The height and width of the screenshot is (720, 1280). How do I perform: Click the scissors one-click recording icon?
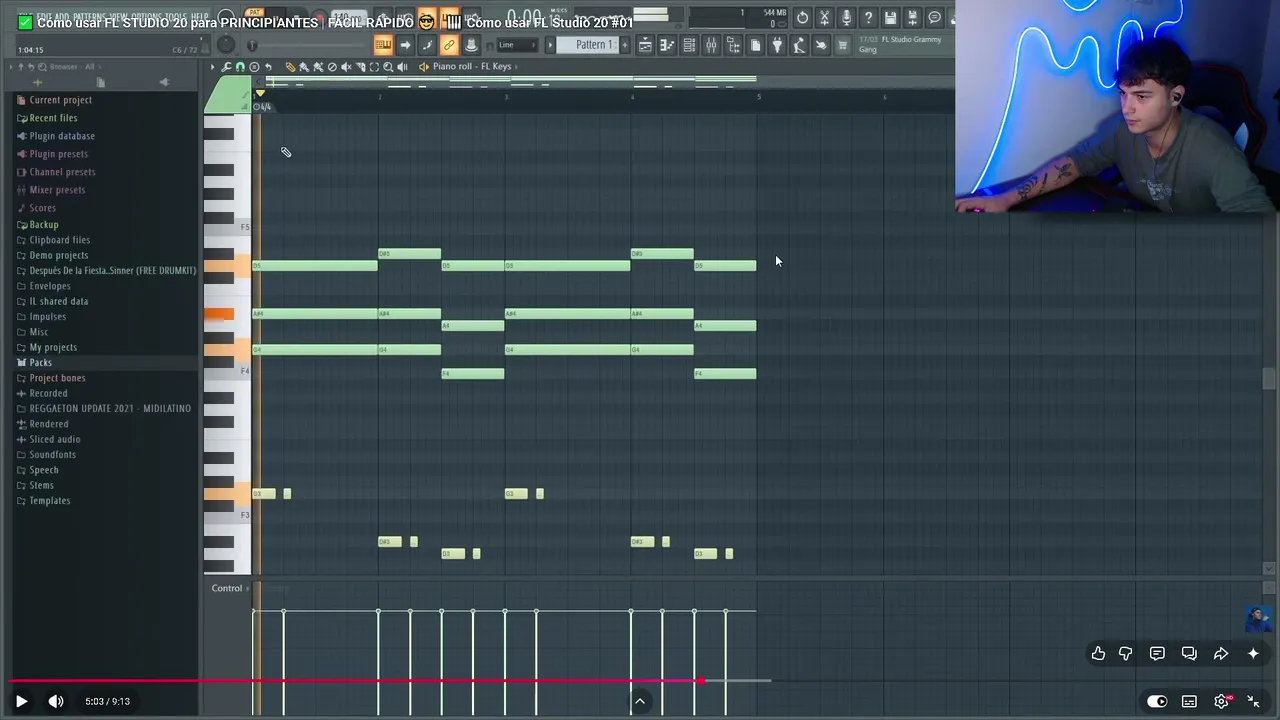click(x=824, y=17)
